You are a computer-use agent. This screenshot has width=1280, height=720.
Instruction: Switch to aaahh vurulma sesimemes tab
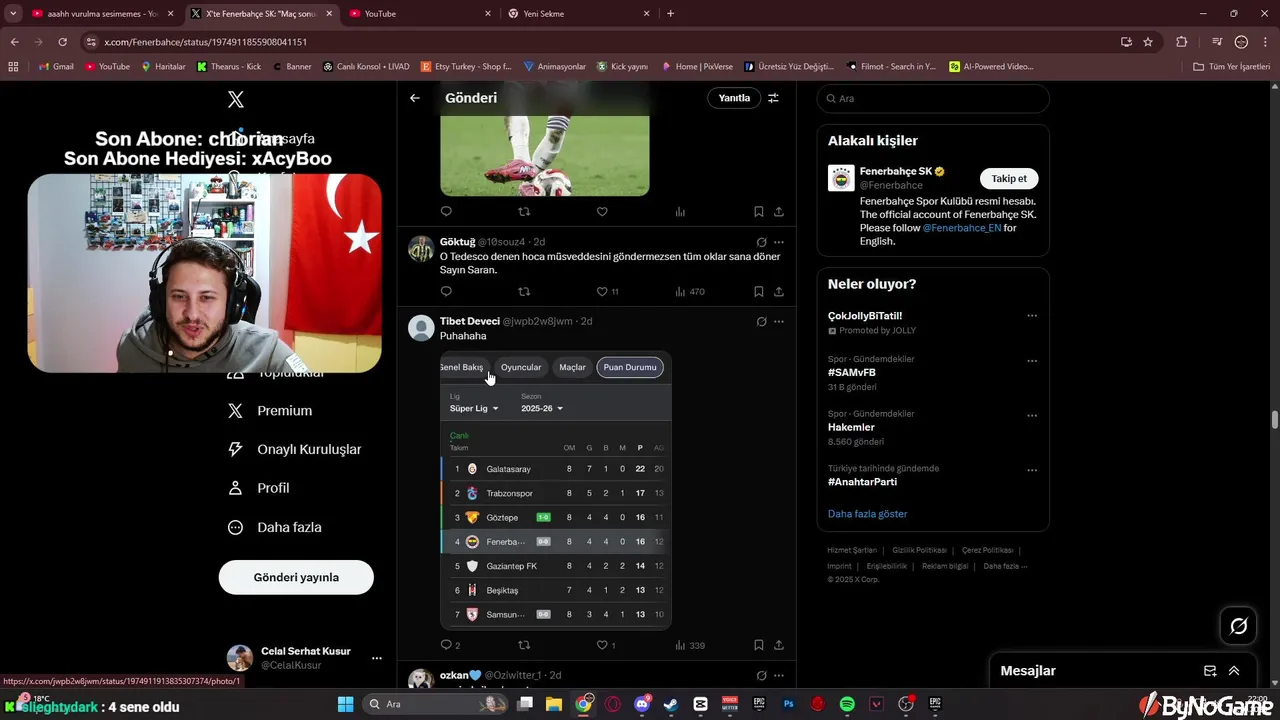[x=100, y=13]
